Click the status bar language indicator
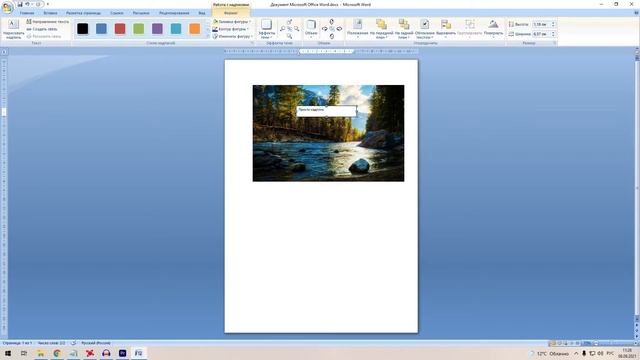This screenshot has height=360, width=640. tap(96, 343)
